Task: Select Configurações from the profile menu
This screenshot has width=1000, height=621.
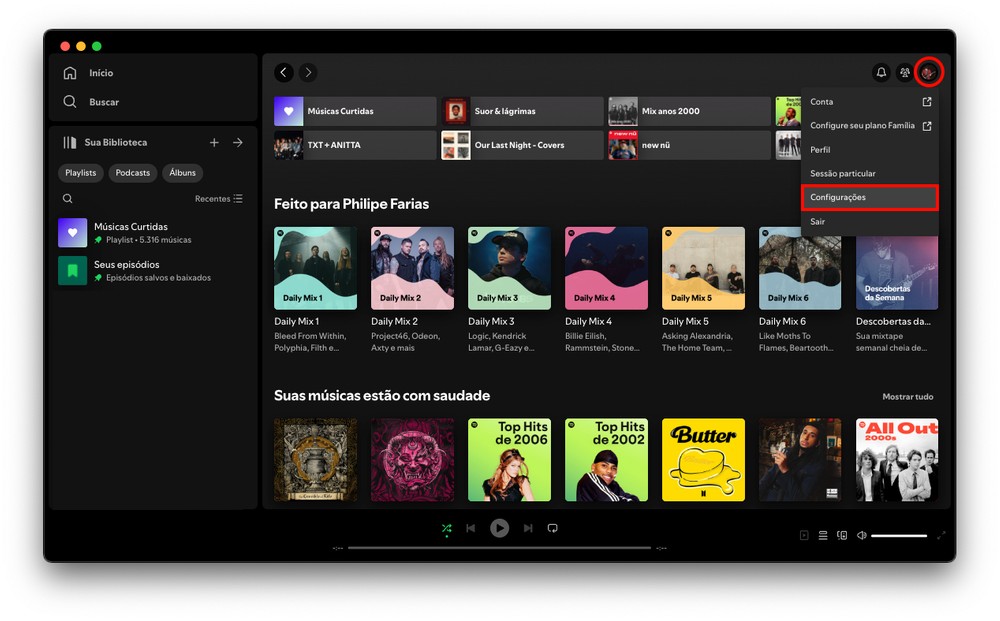Action: (x=869, y=198)
